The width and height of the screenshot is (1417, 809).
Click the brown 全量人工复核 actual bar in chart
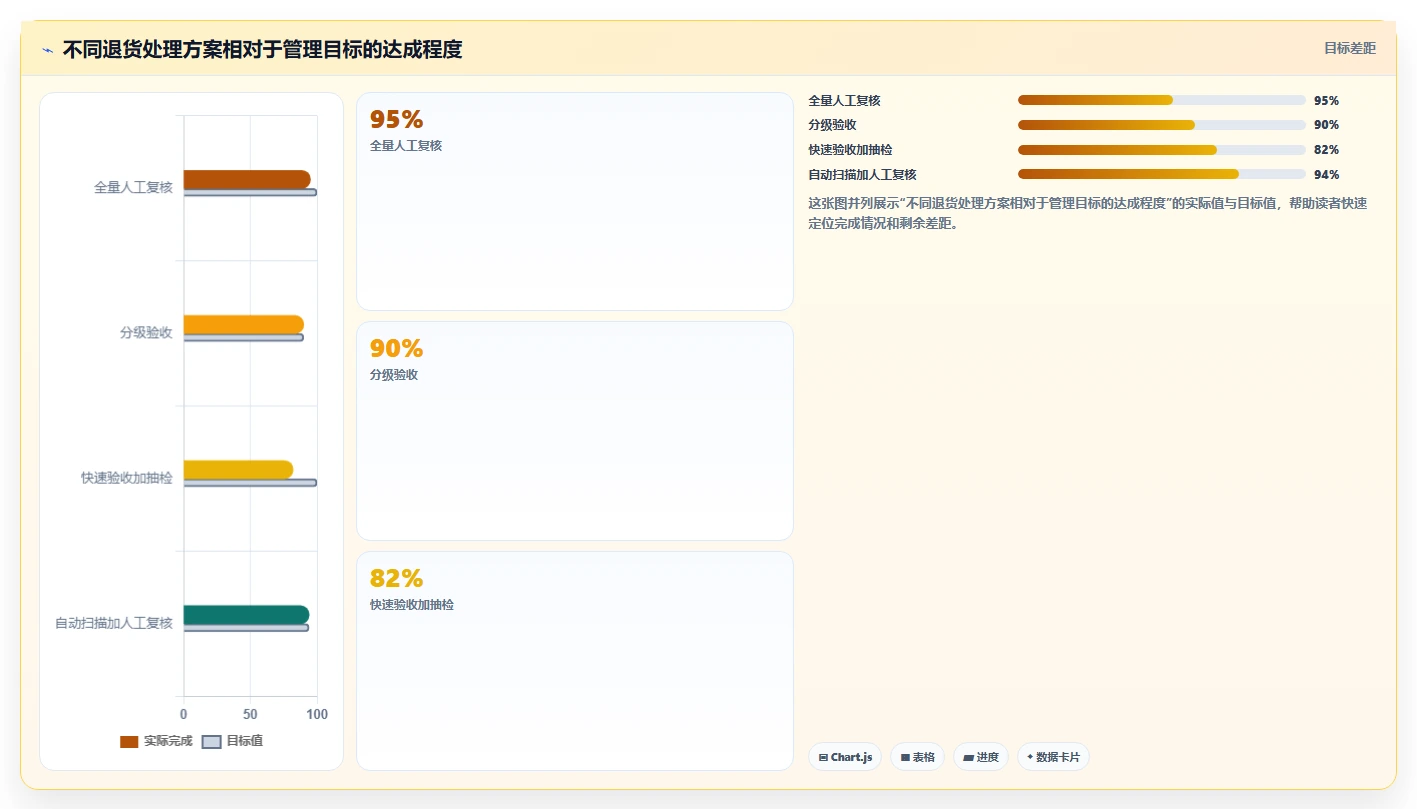click(247, 179)
